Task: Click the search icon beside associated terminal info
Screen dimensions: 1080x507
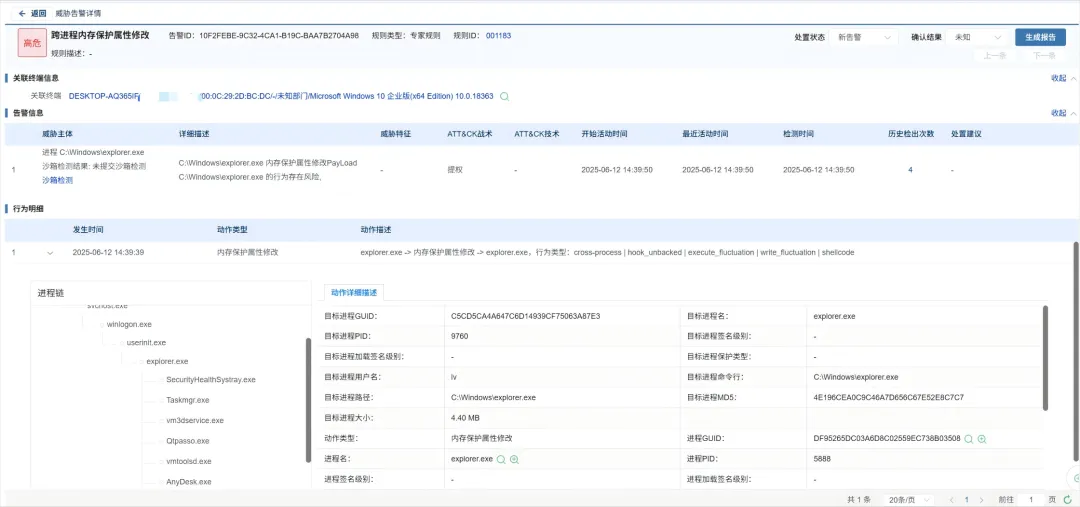Action: pos(505,96)
